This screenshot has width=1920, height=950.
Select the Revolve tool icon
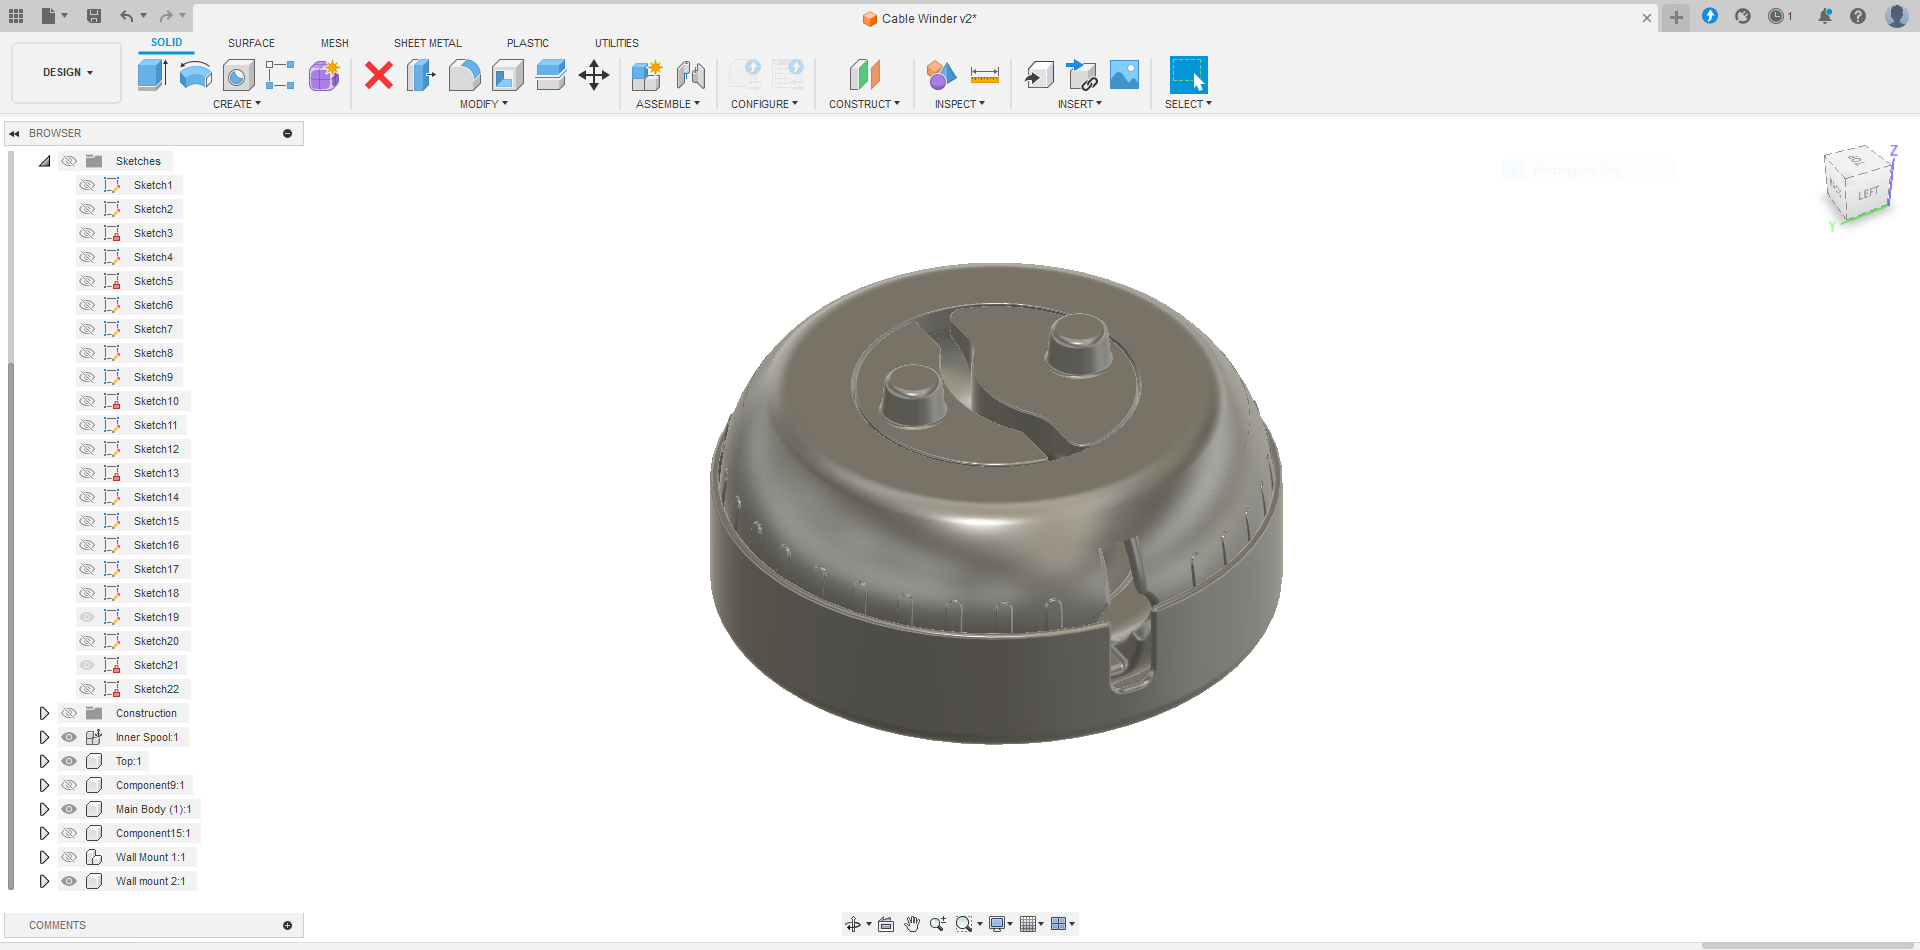195,75
